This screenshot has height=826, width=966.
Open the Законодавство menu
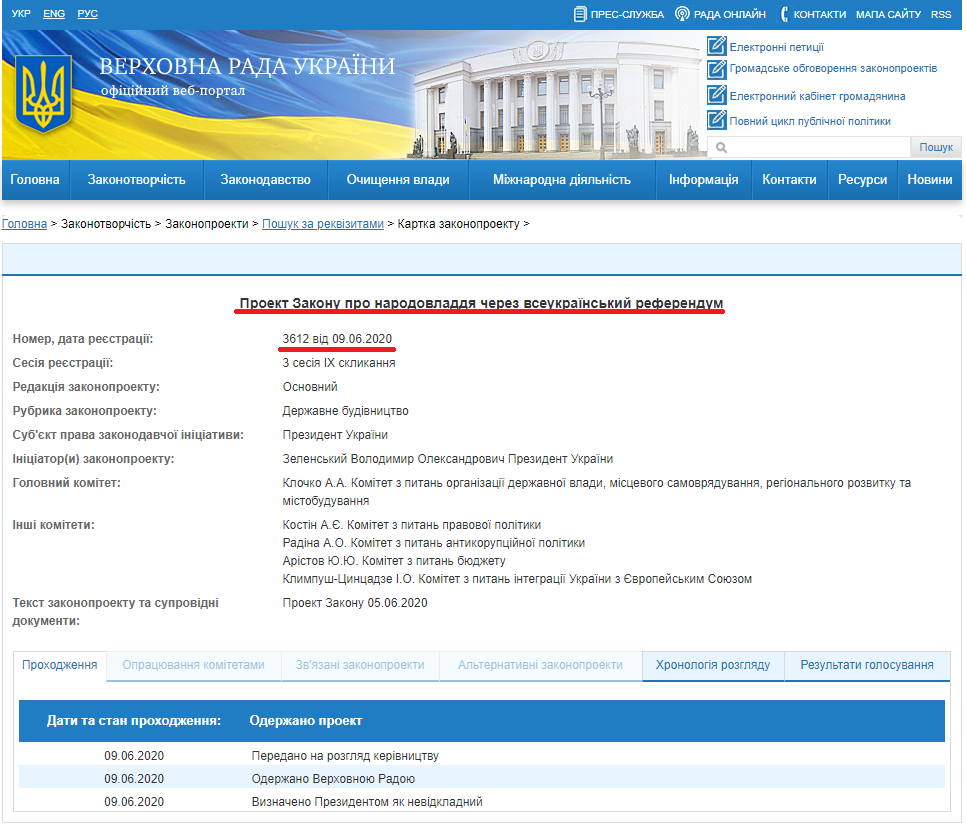point(266,180)
